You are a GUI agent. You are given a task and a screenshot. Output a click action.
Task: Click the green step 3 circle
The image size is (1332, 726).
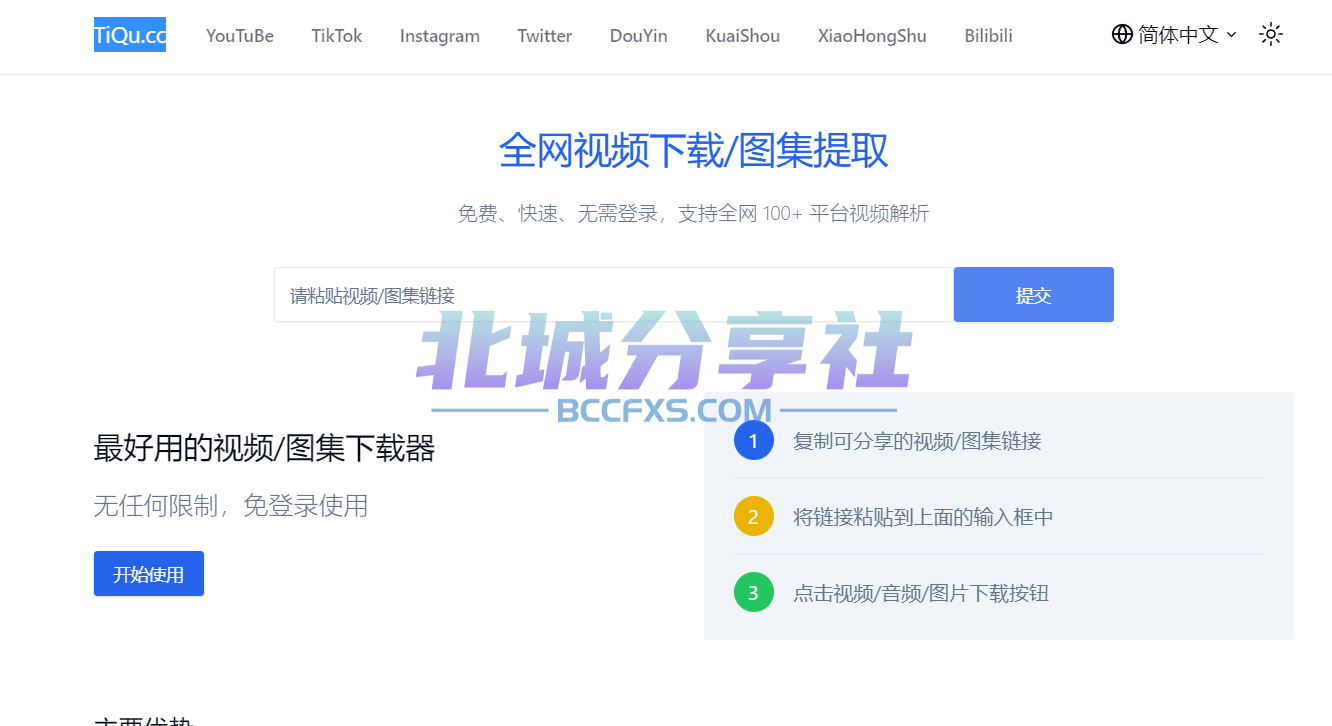pos(754,592)
